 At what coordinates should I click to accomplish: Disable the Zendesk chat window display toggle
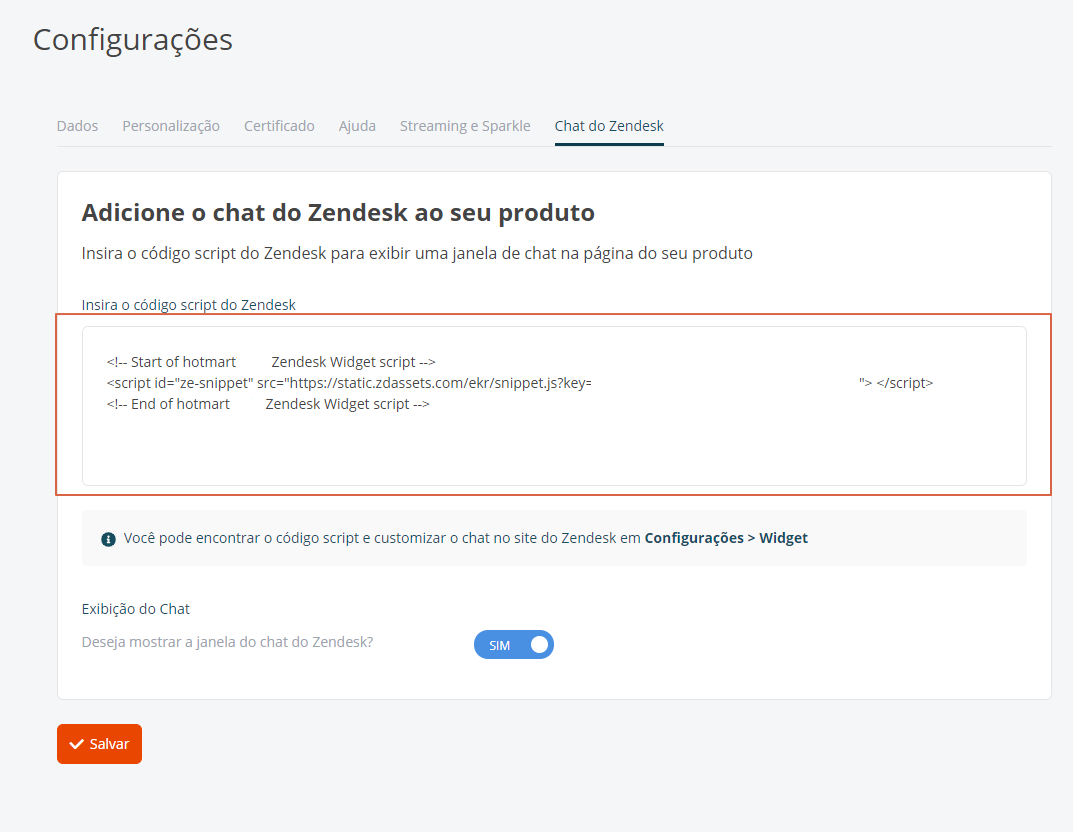pyautogui.click(x=513, y=645)
